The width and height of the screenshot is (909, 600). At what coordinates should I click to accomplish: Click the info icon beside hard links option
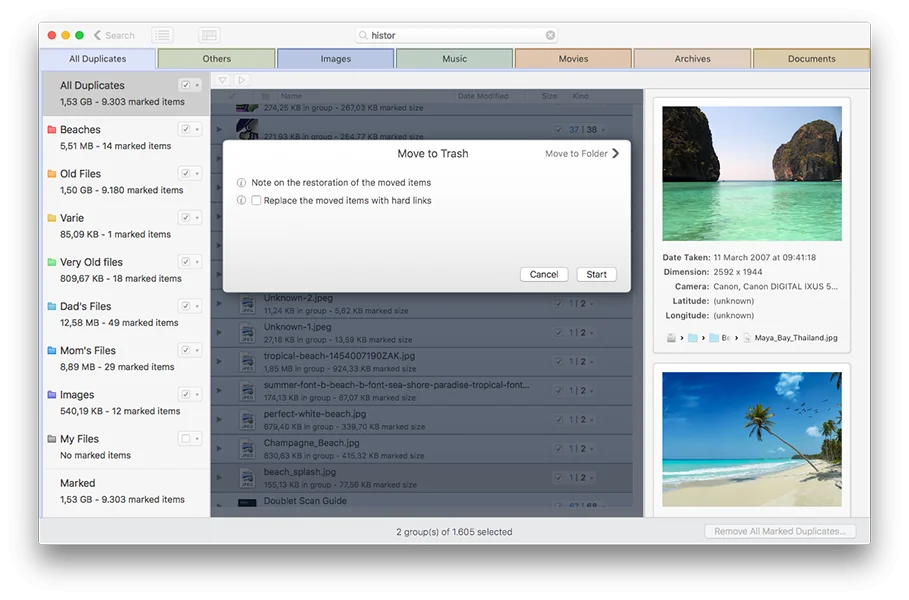point(241,201)
